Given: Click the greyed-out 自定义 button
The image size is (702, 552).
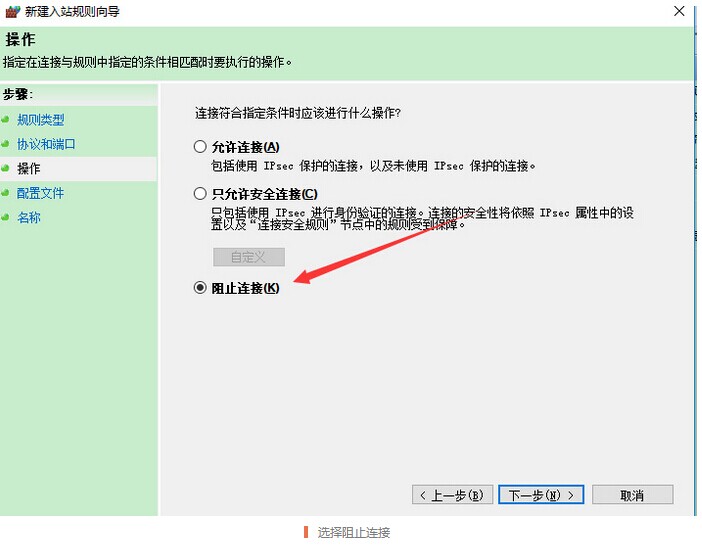Looking at the screenshot, I should click(x=249, y=257).
